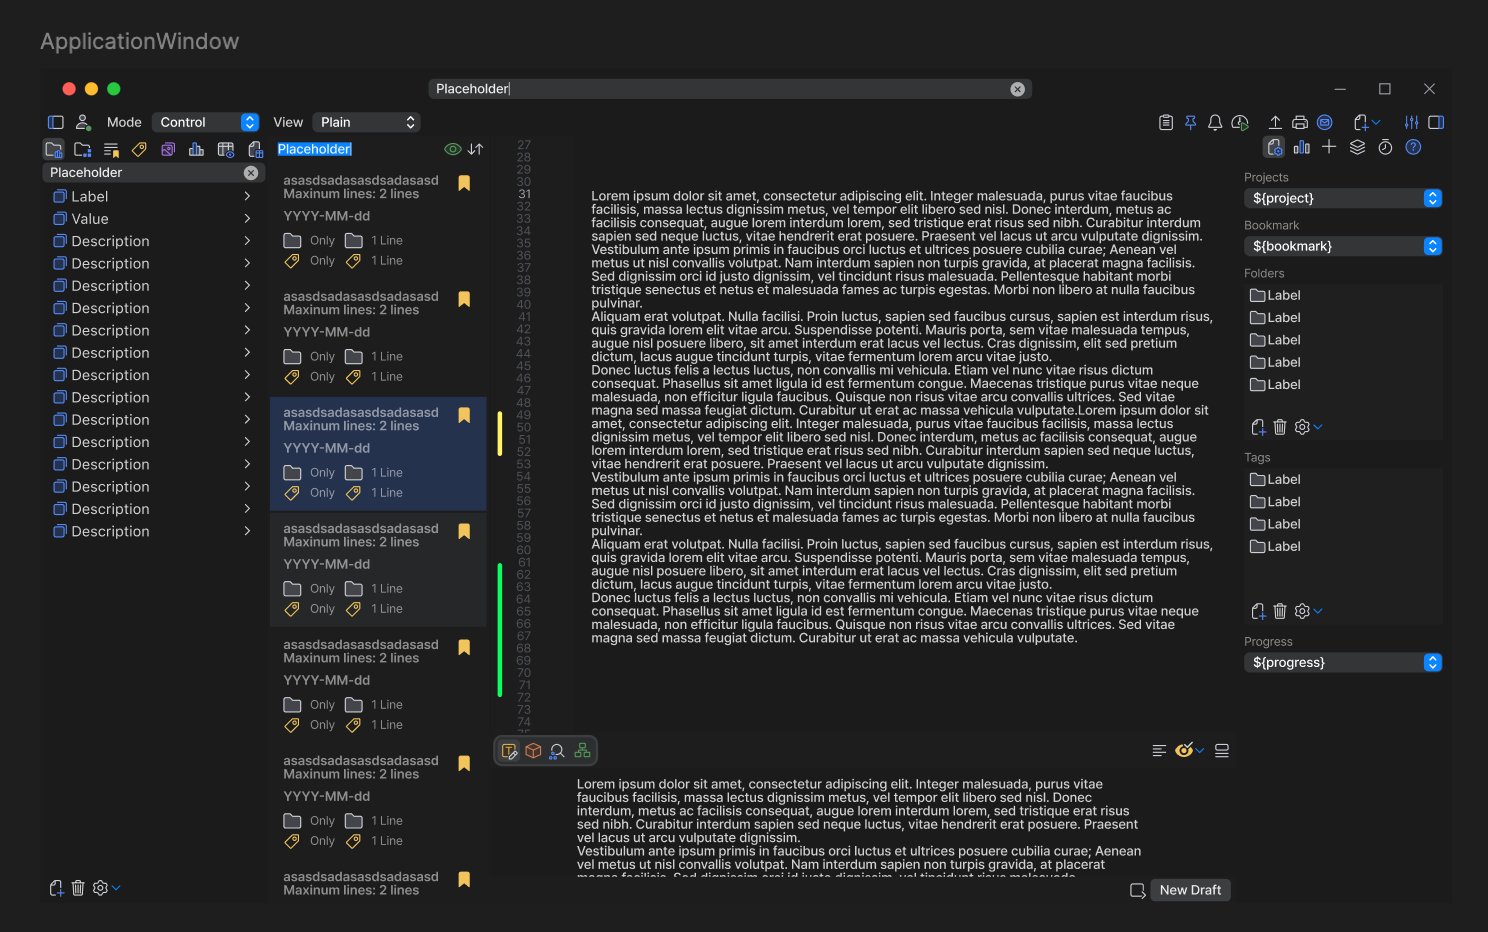
Task: Add new document at sidebar bottom
Action: (56, 888)
